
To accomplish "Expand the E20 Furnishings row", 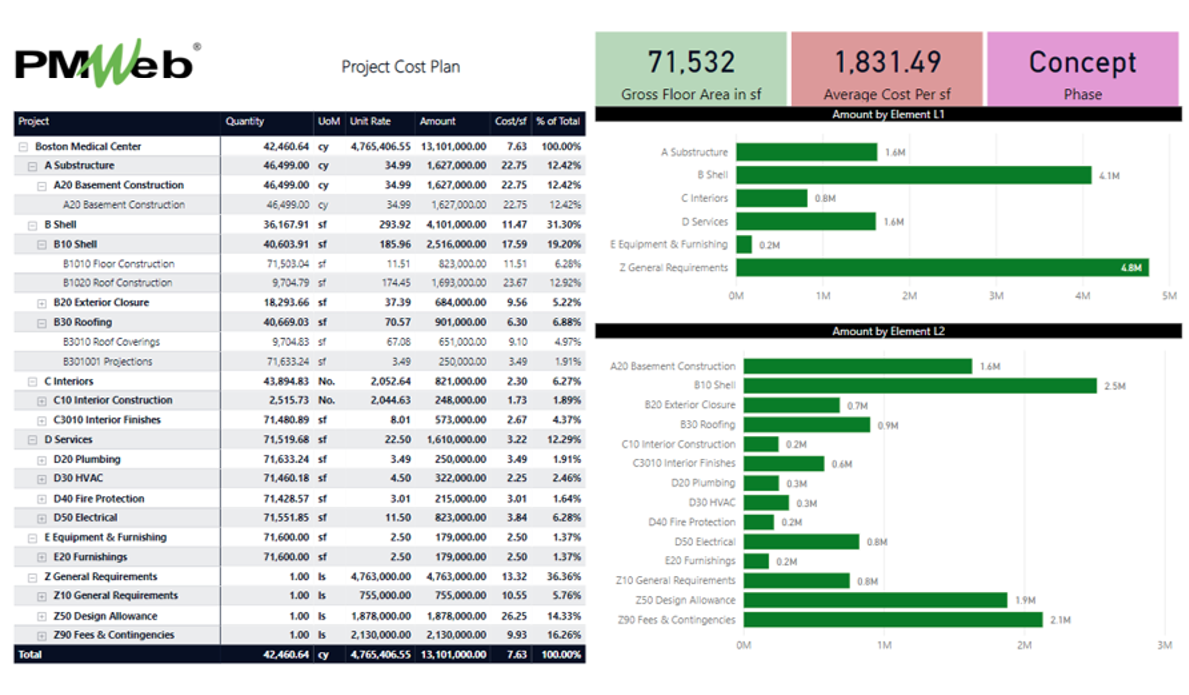I will point(42,557).
